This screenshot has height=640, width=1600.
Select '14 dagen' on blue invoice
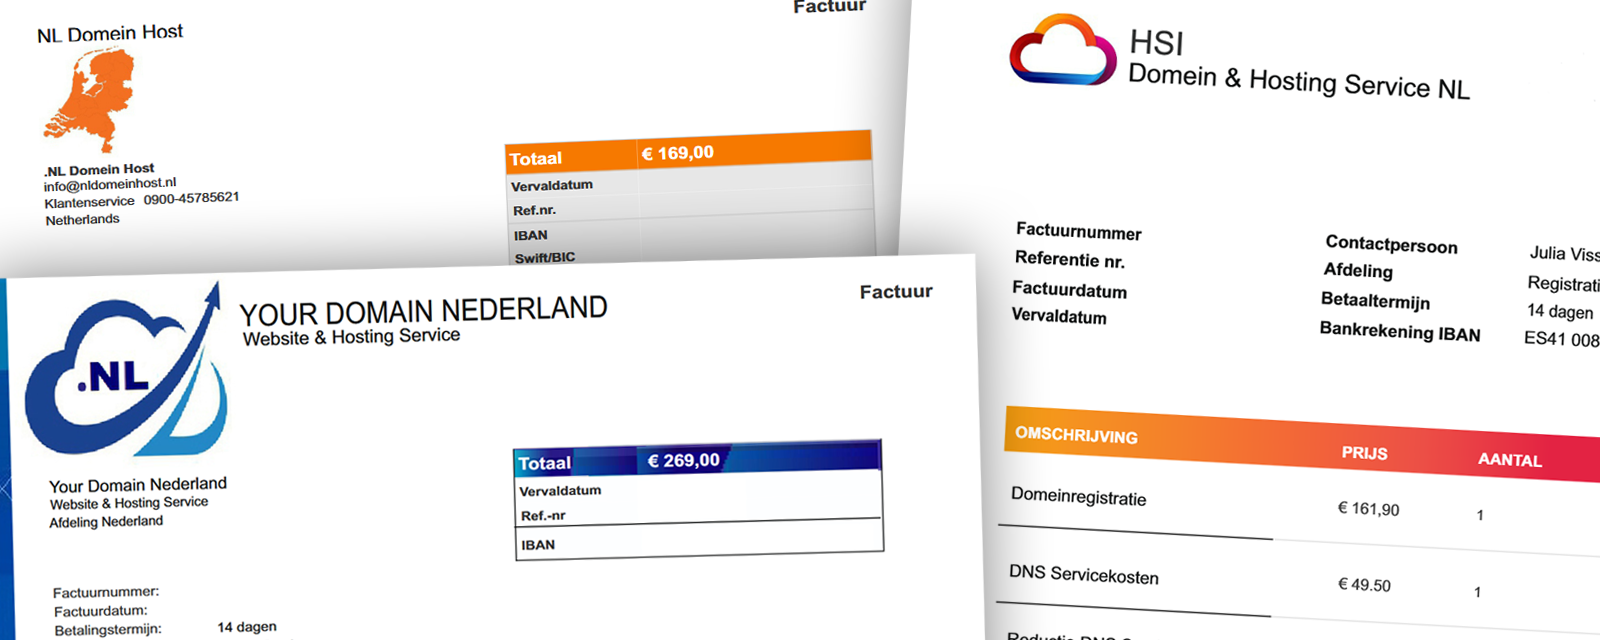(247, 627)
